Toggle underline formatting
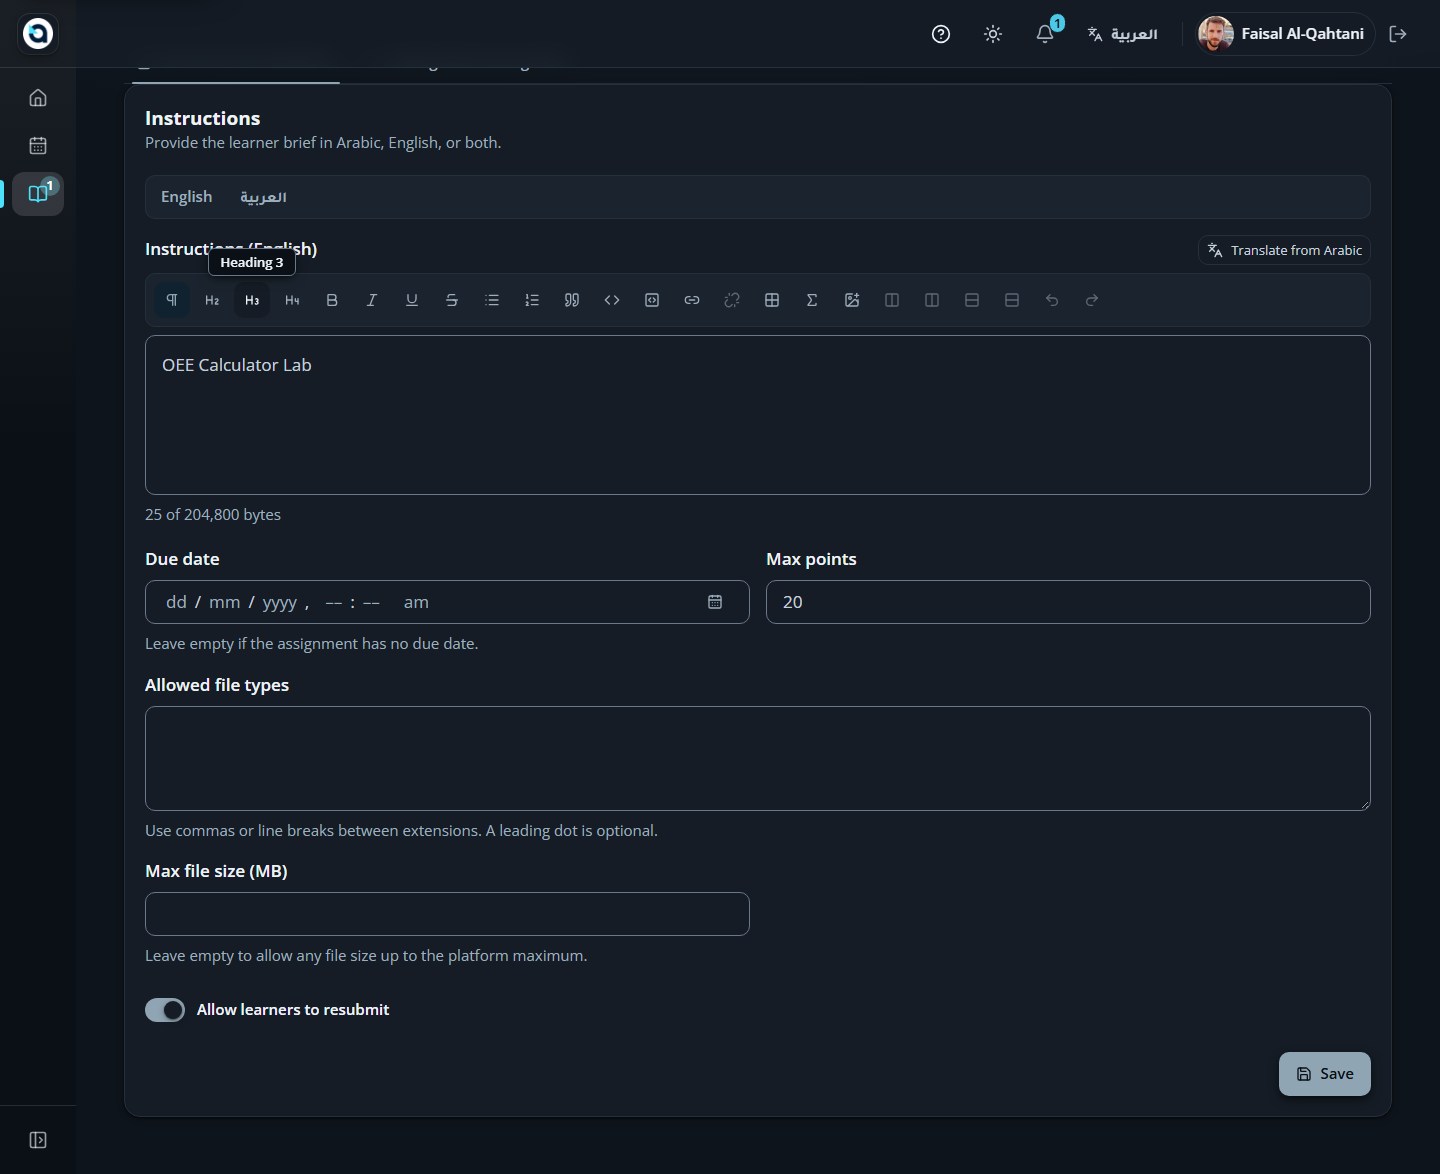The width and height of the screenshot is (1440, 1174). click(x=412, y=300)
